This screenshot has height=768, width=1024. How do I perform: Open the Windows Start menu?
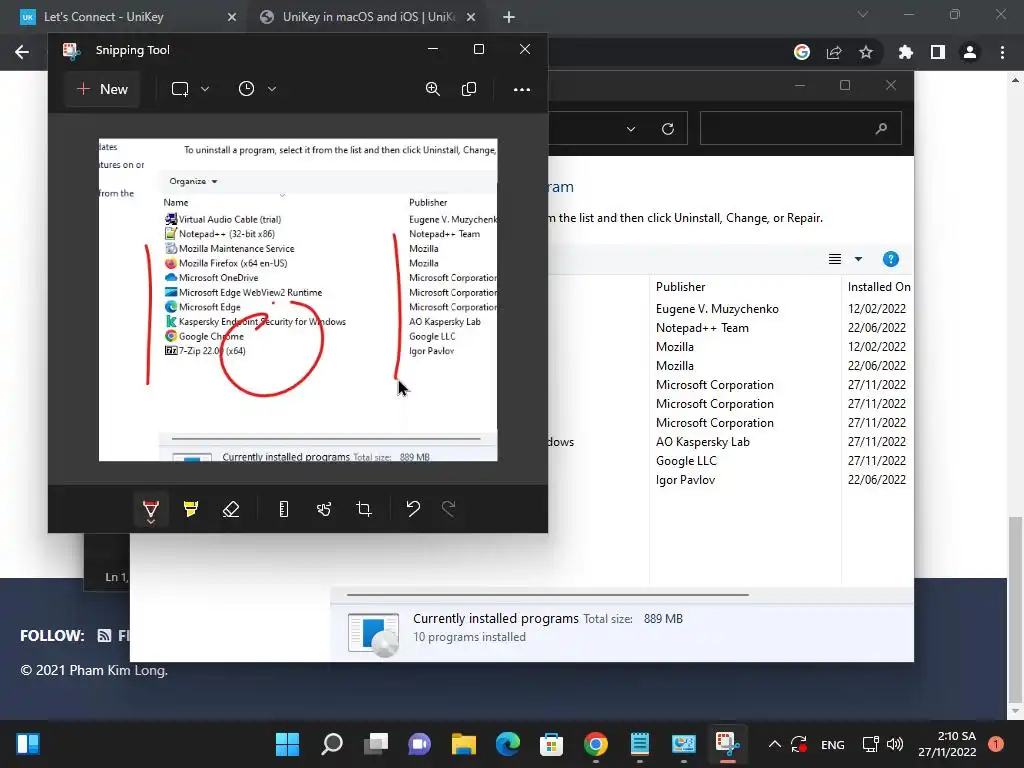pos(287,744)
